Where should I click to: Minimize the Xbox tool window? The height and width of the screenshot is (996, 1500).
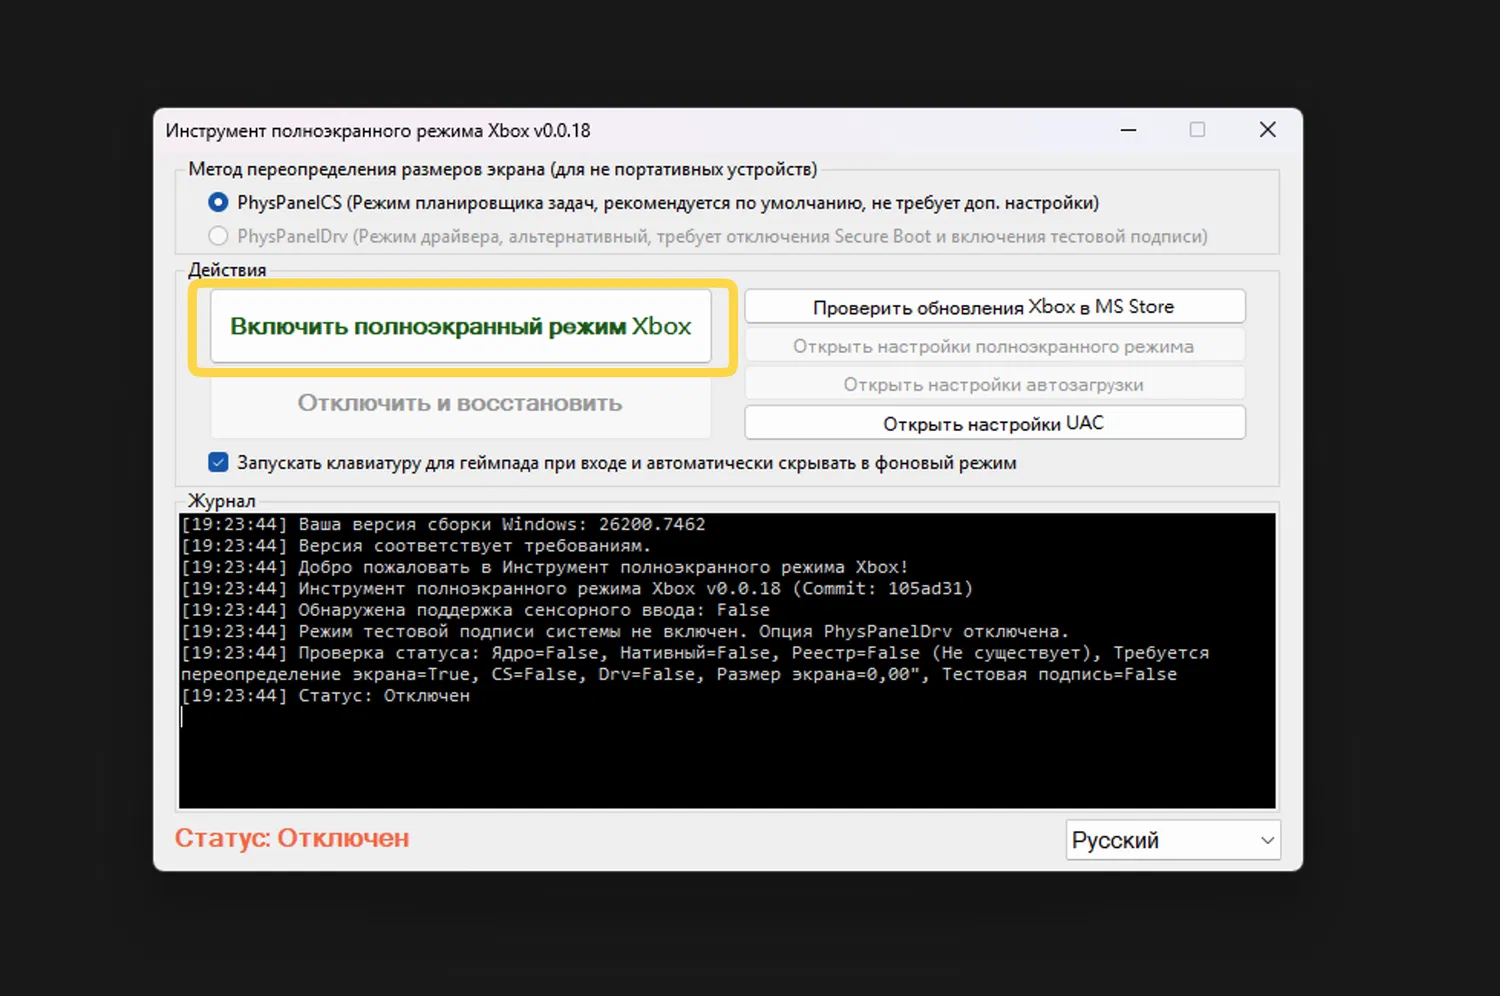pos(1128,130)
